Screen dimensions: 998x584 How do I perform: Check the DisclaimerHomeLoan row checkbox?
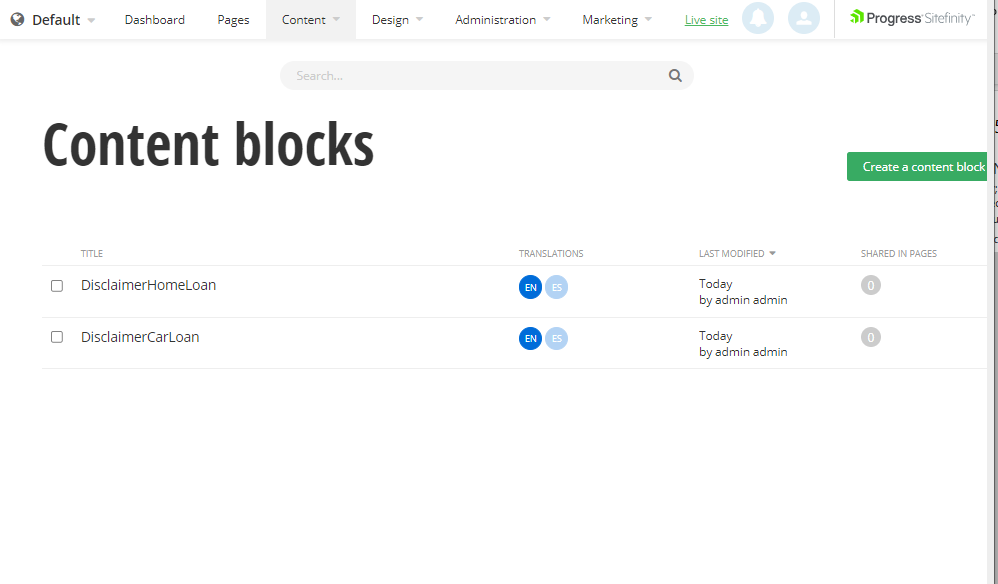pos(57,286)
